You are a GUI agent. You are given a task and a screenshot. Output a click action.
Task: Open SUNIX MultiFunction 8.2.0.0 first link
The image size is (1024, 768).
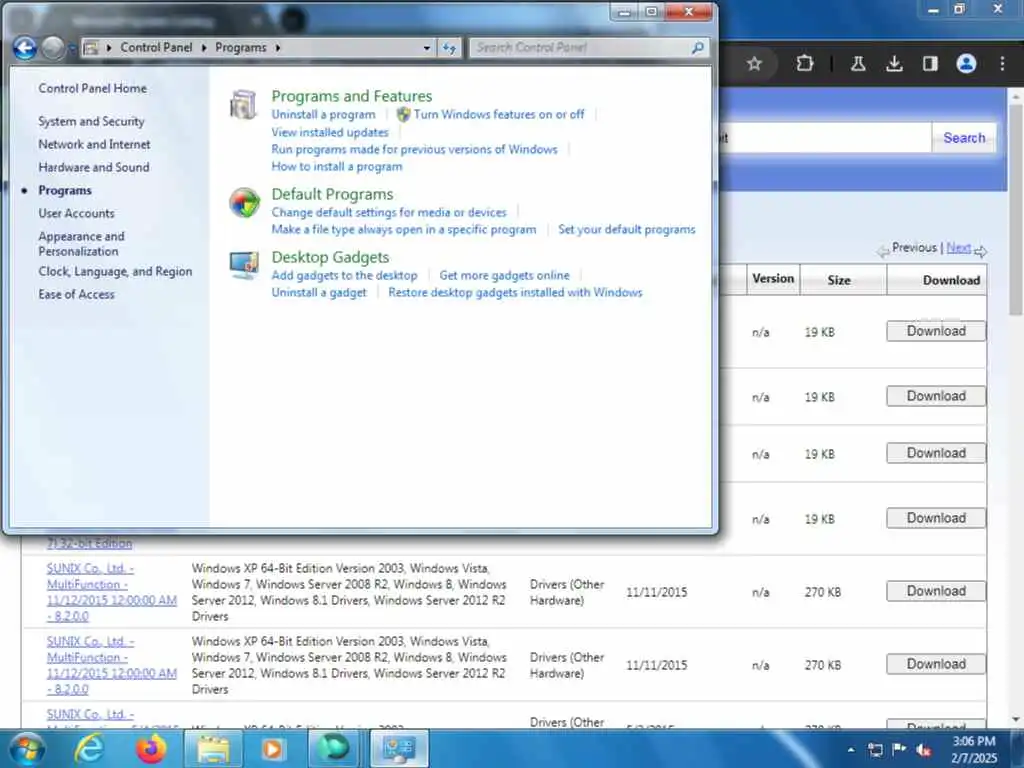click(111, 592)
